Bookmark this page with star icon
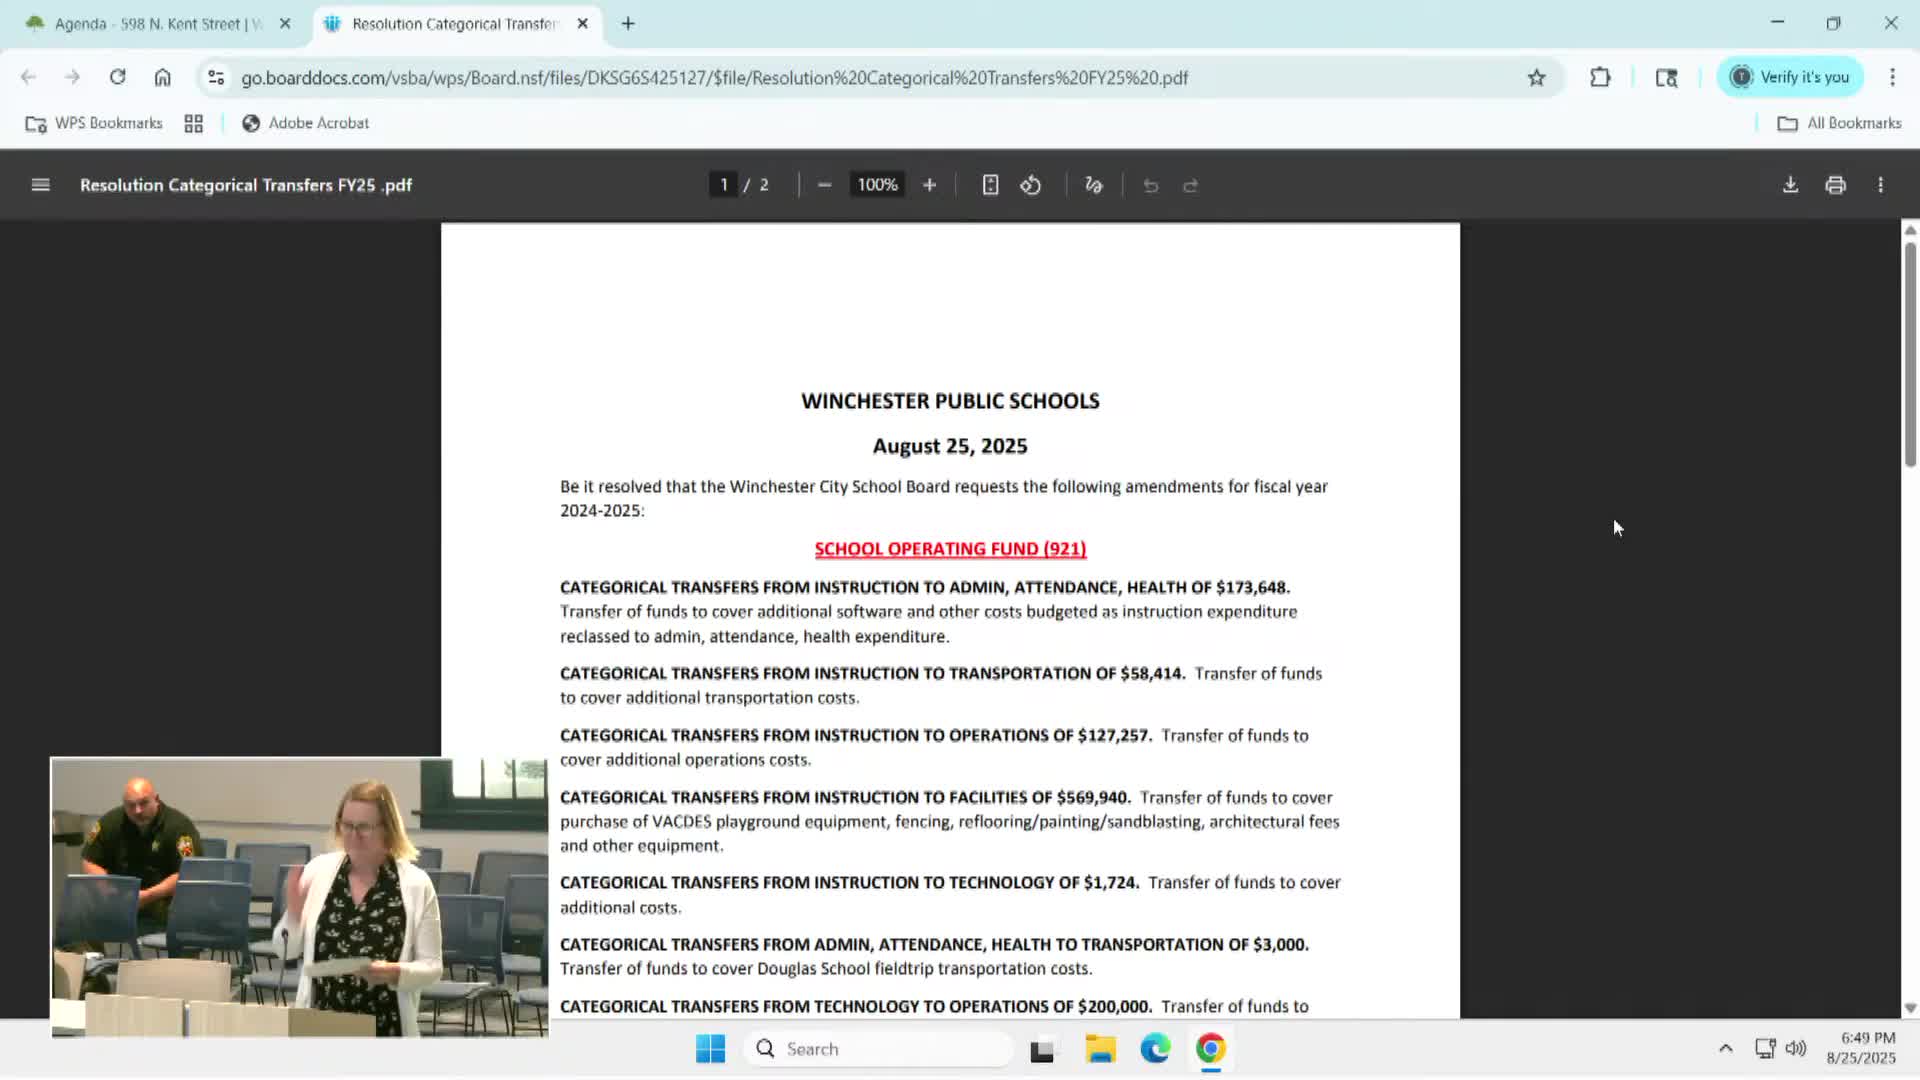 coord(1536,77)
